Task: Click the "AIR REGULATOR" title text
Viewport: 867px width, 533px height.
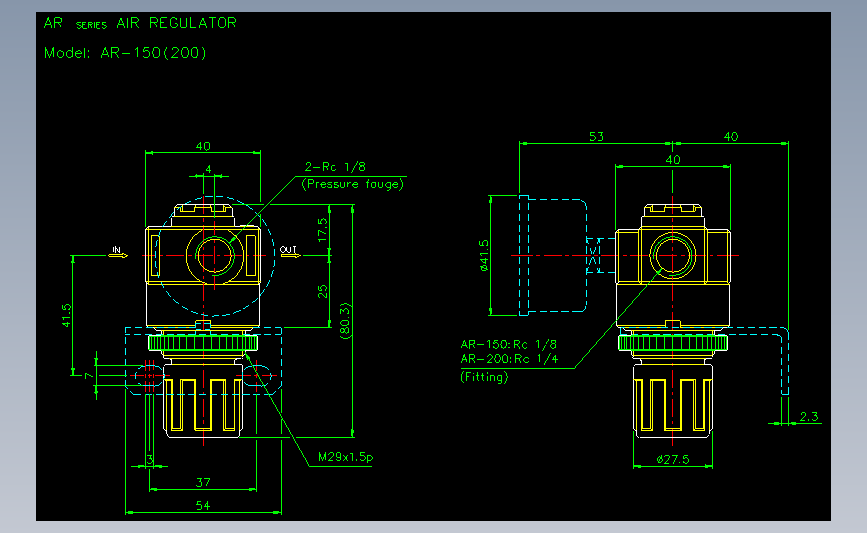Action: 176,23
